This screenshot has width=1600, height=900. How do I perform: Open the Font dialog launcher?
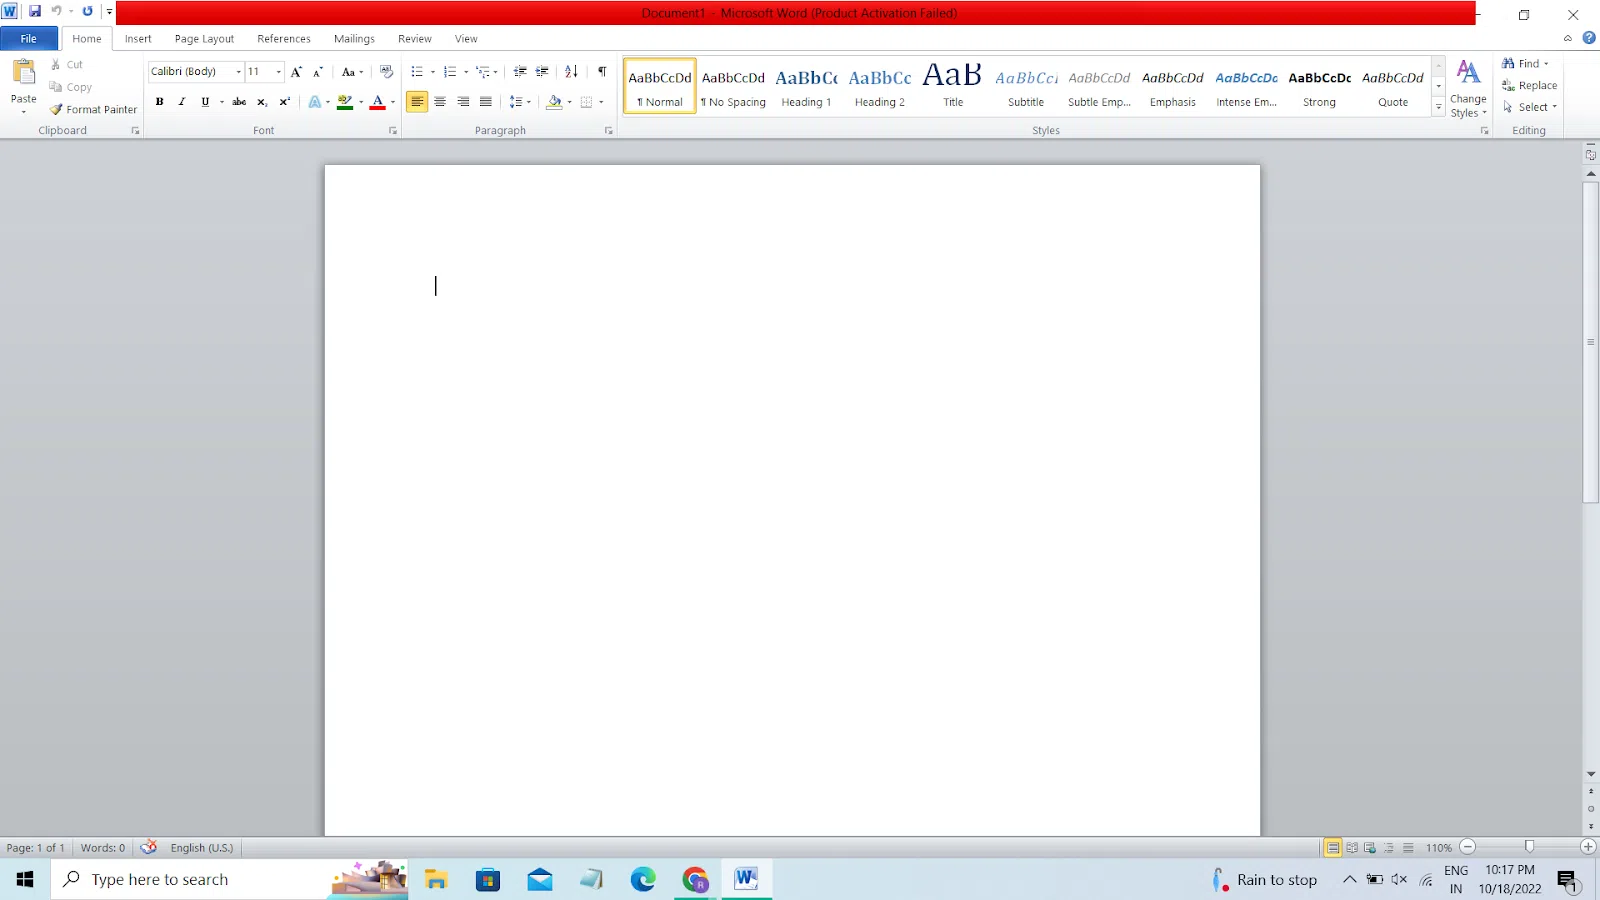point(393,131)
